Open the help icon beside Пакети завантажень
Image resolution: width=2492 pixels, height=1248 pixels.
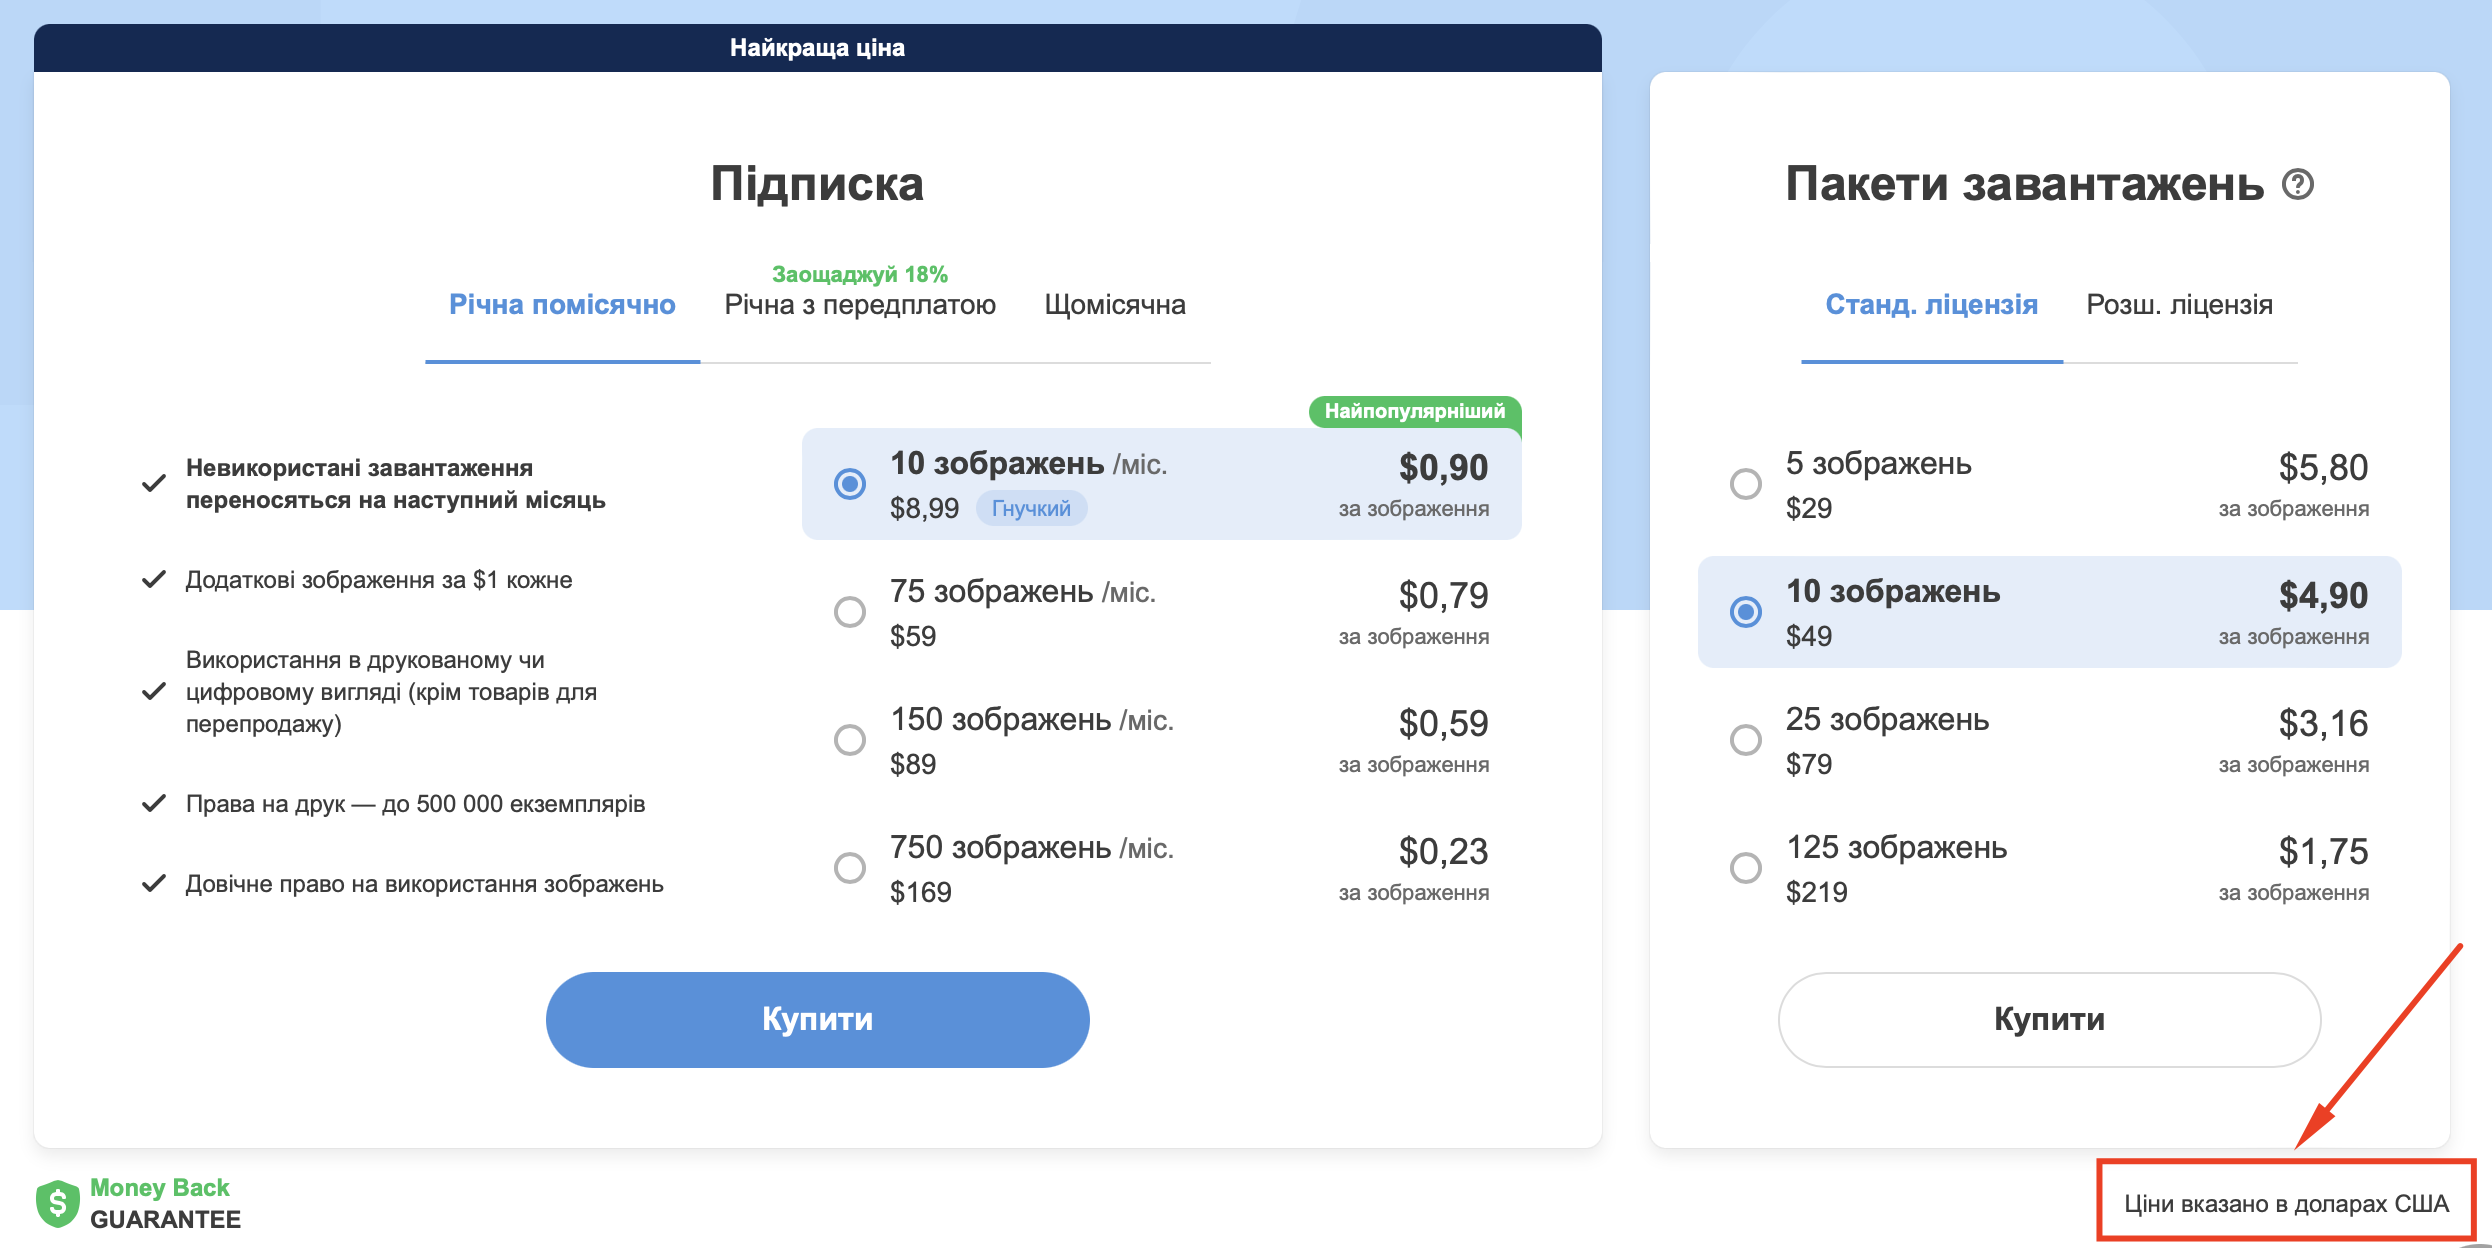click(2298, 184)
